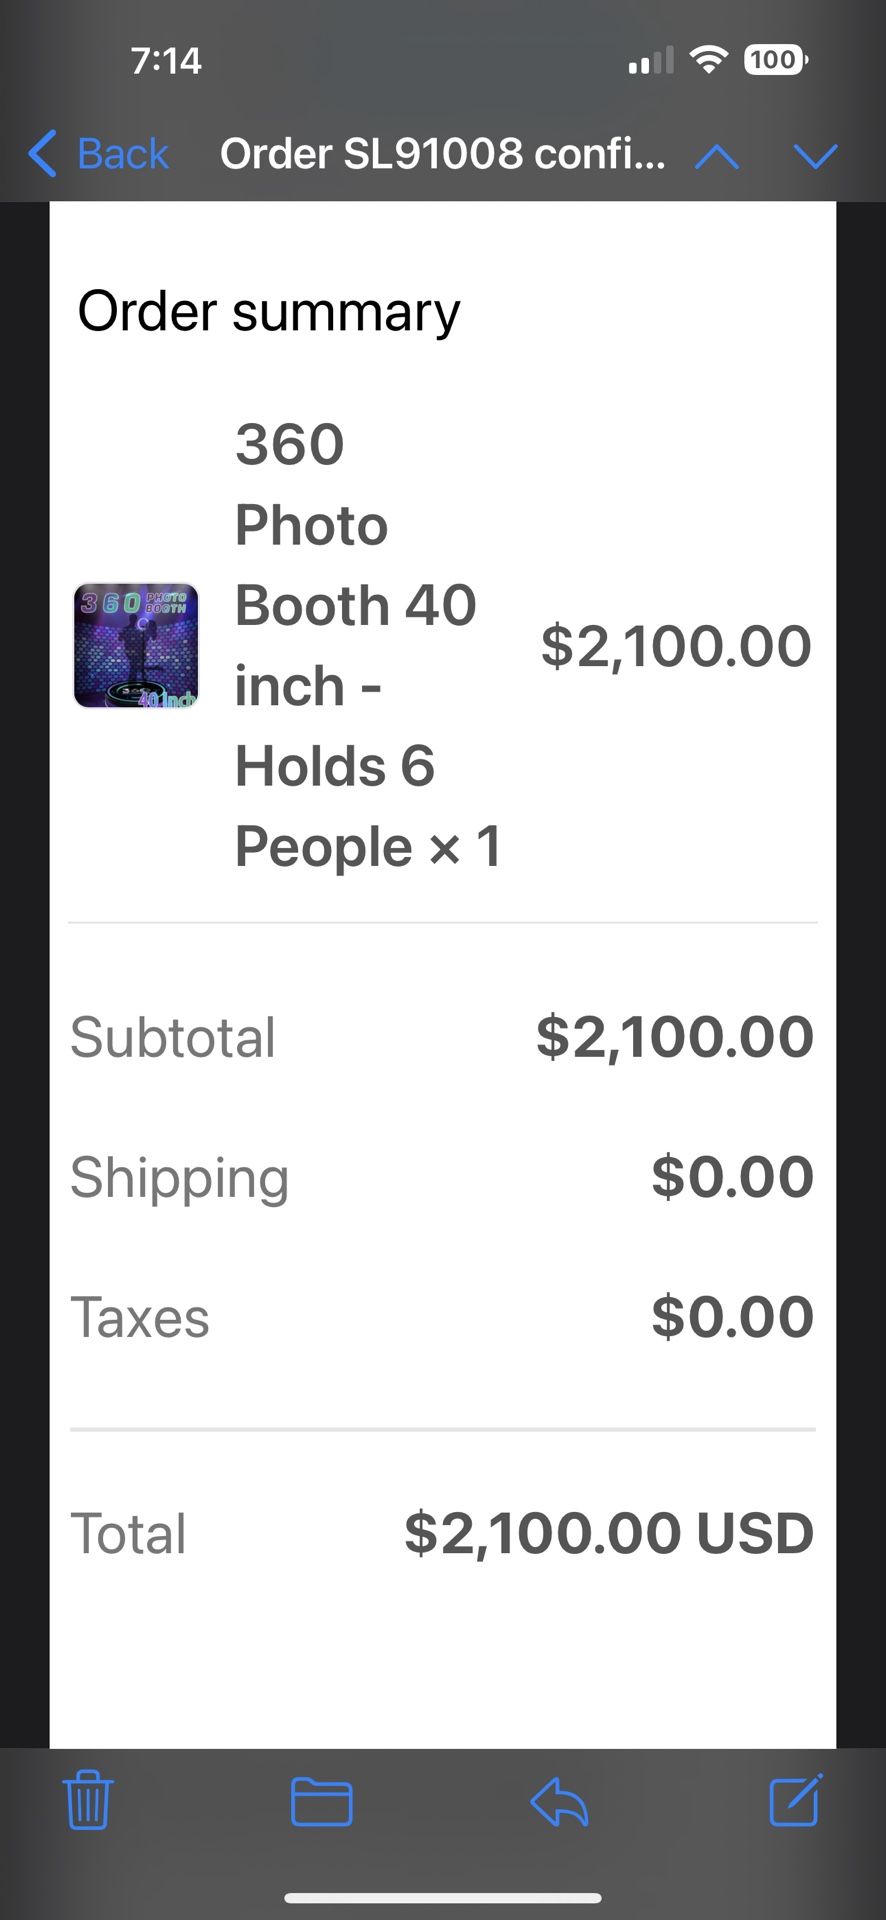Tap the reply arrow icon
The height and width of the screenshot is (1920, 886).
(x=559, y=1802)
